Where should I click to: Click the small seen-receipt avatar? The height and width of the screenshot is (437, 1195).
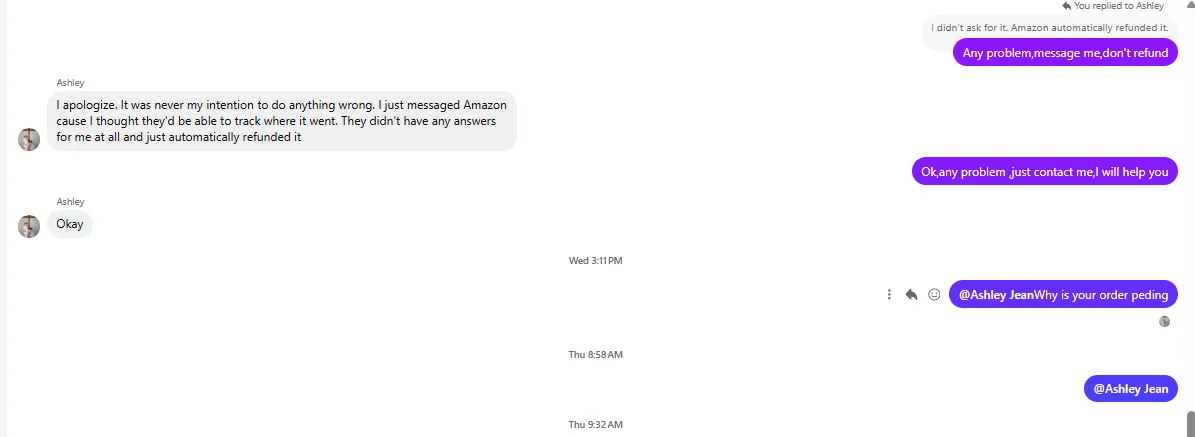coord(1164,321)
